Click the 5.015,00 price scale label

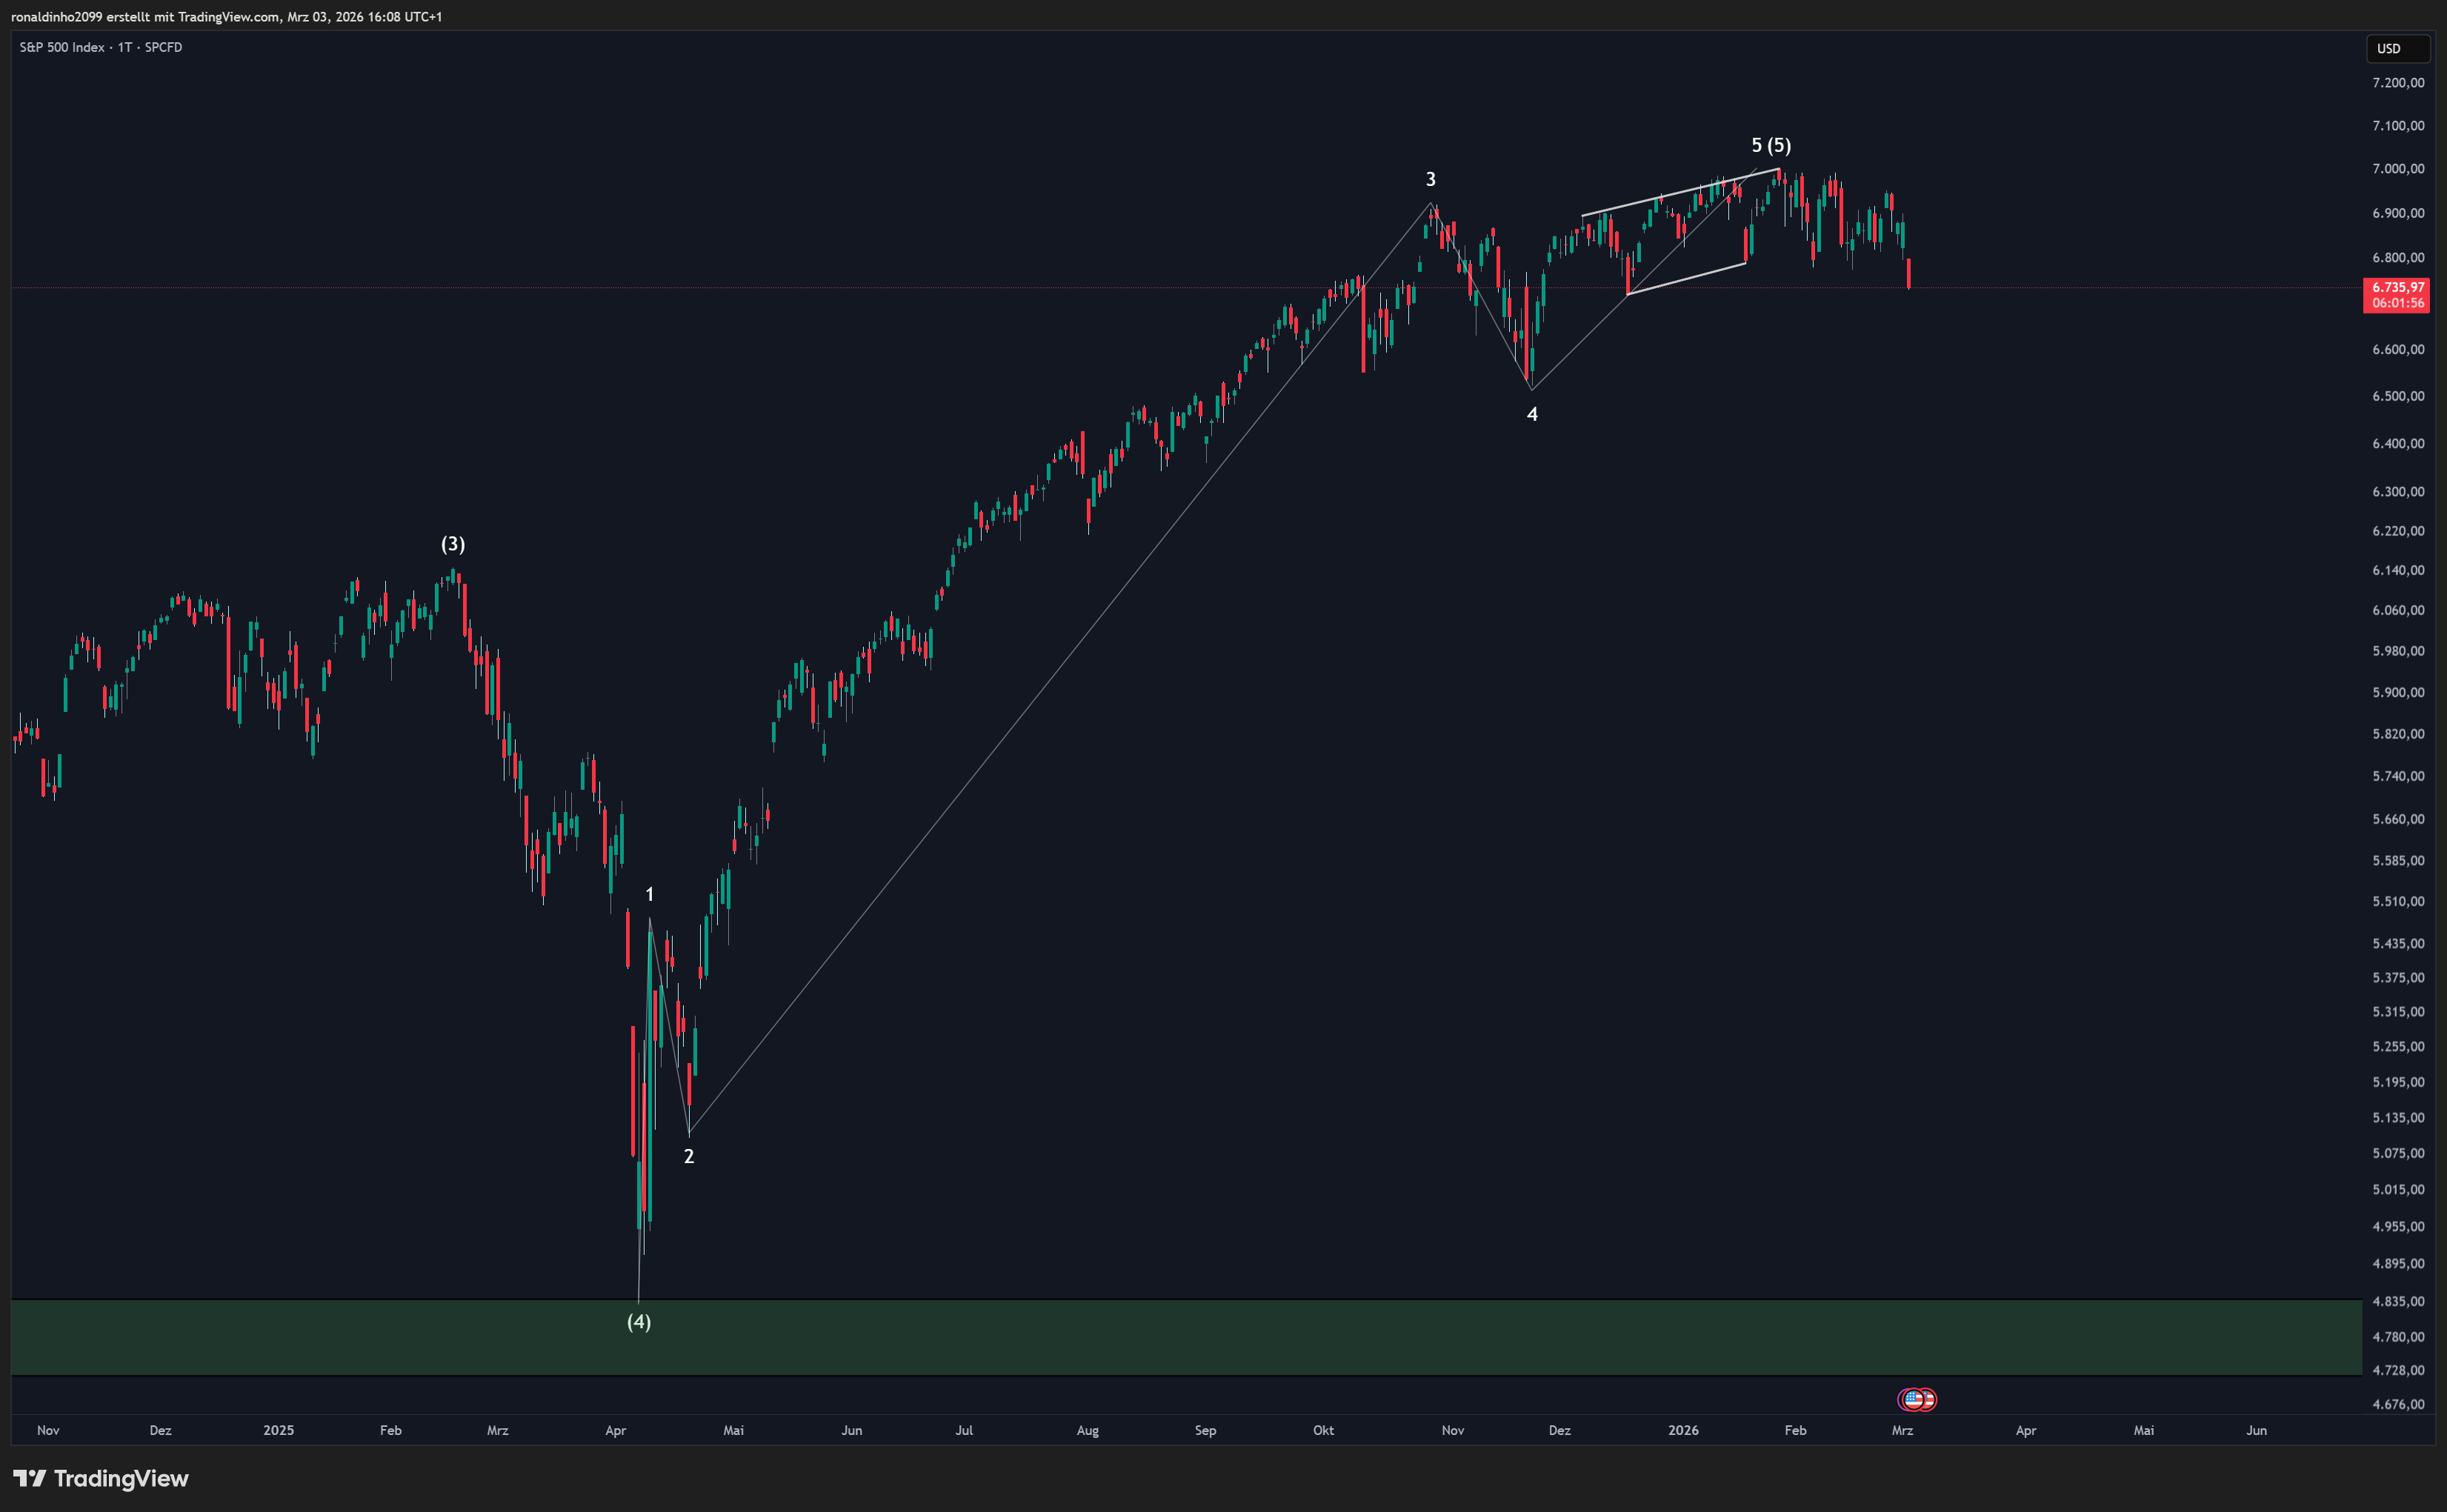click(x=2397, y=1189)
